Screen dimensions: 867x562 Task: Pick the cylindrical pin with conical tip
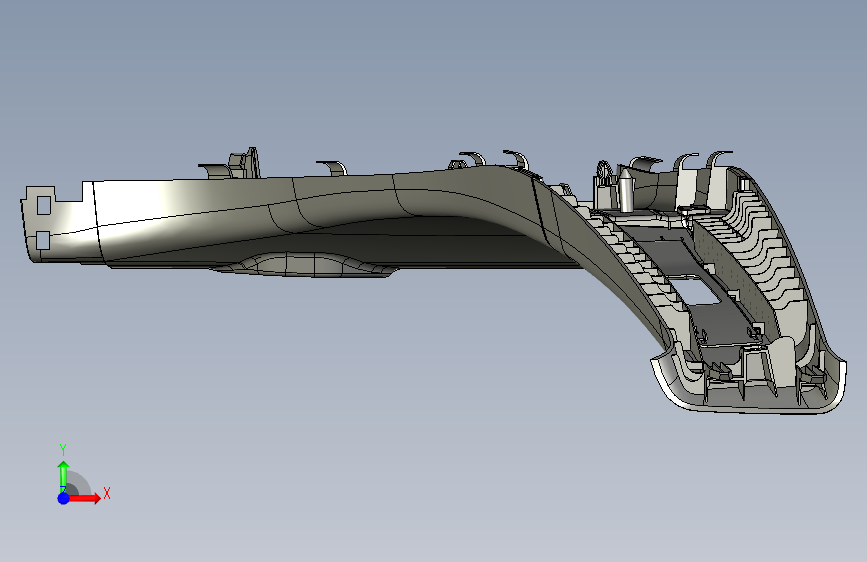coord(626,190)
